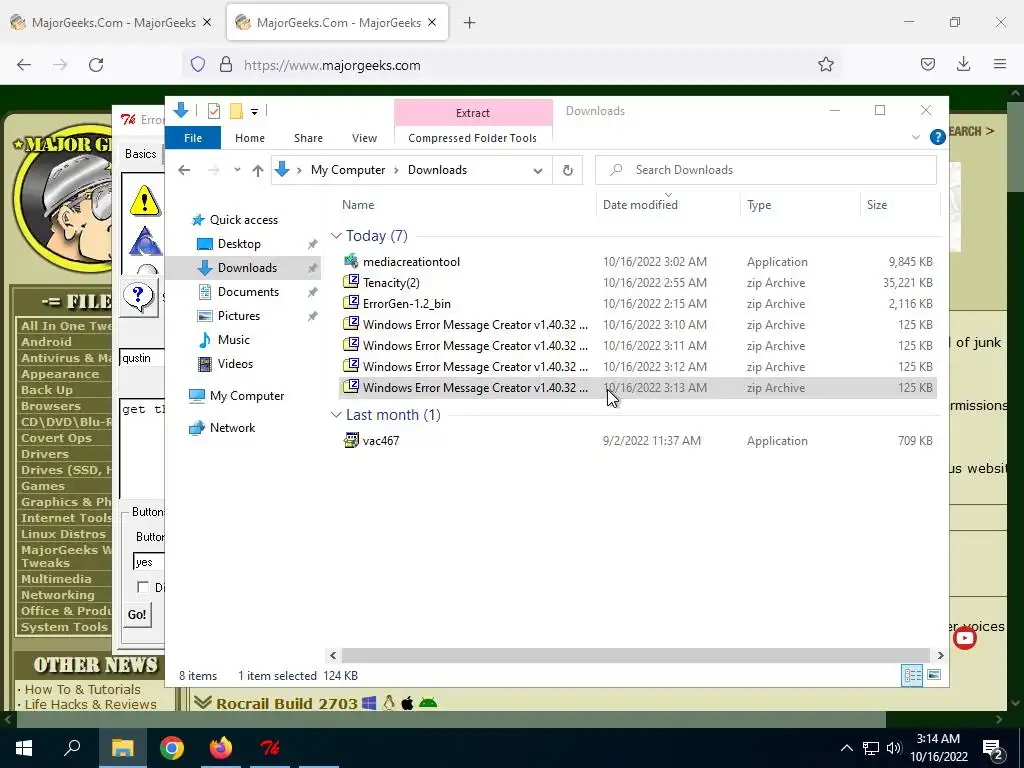Screen dimensions: 1024x768
Task: Switch to Details view layout icon
Action: (912, 675)
